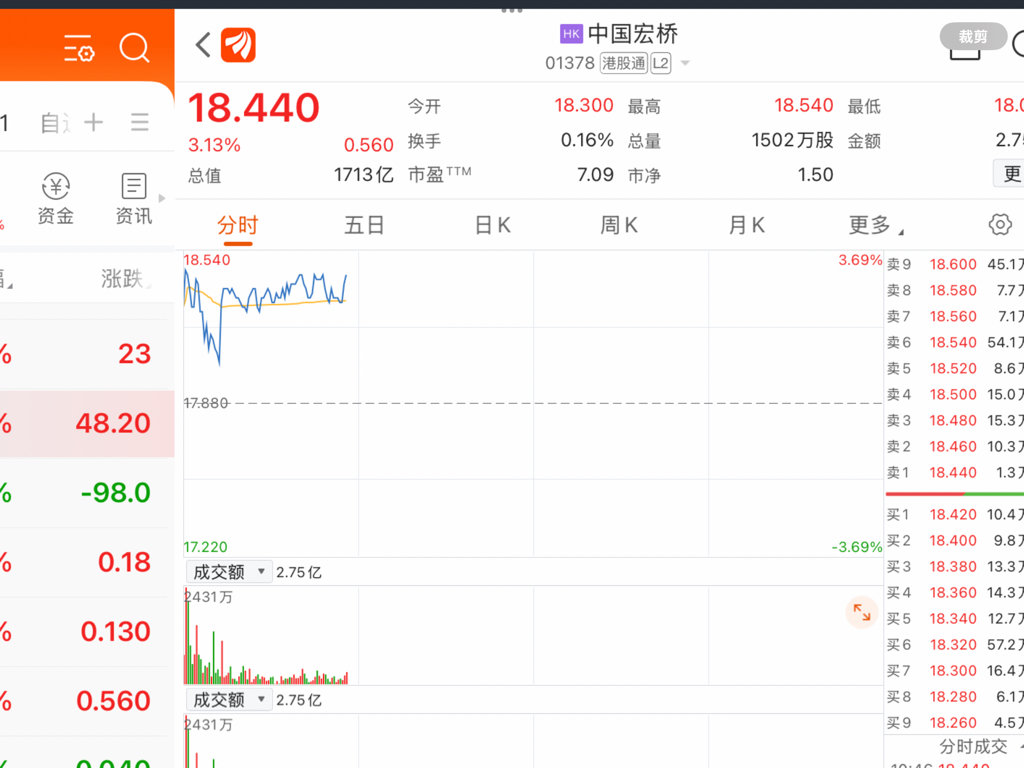Click the 卖6 ask price 18.540
1024x768 pixels.
click(953, 343)
